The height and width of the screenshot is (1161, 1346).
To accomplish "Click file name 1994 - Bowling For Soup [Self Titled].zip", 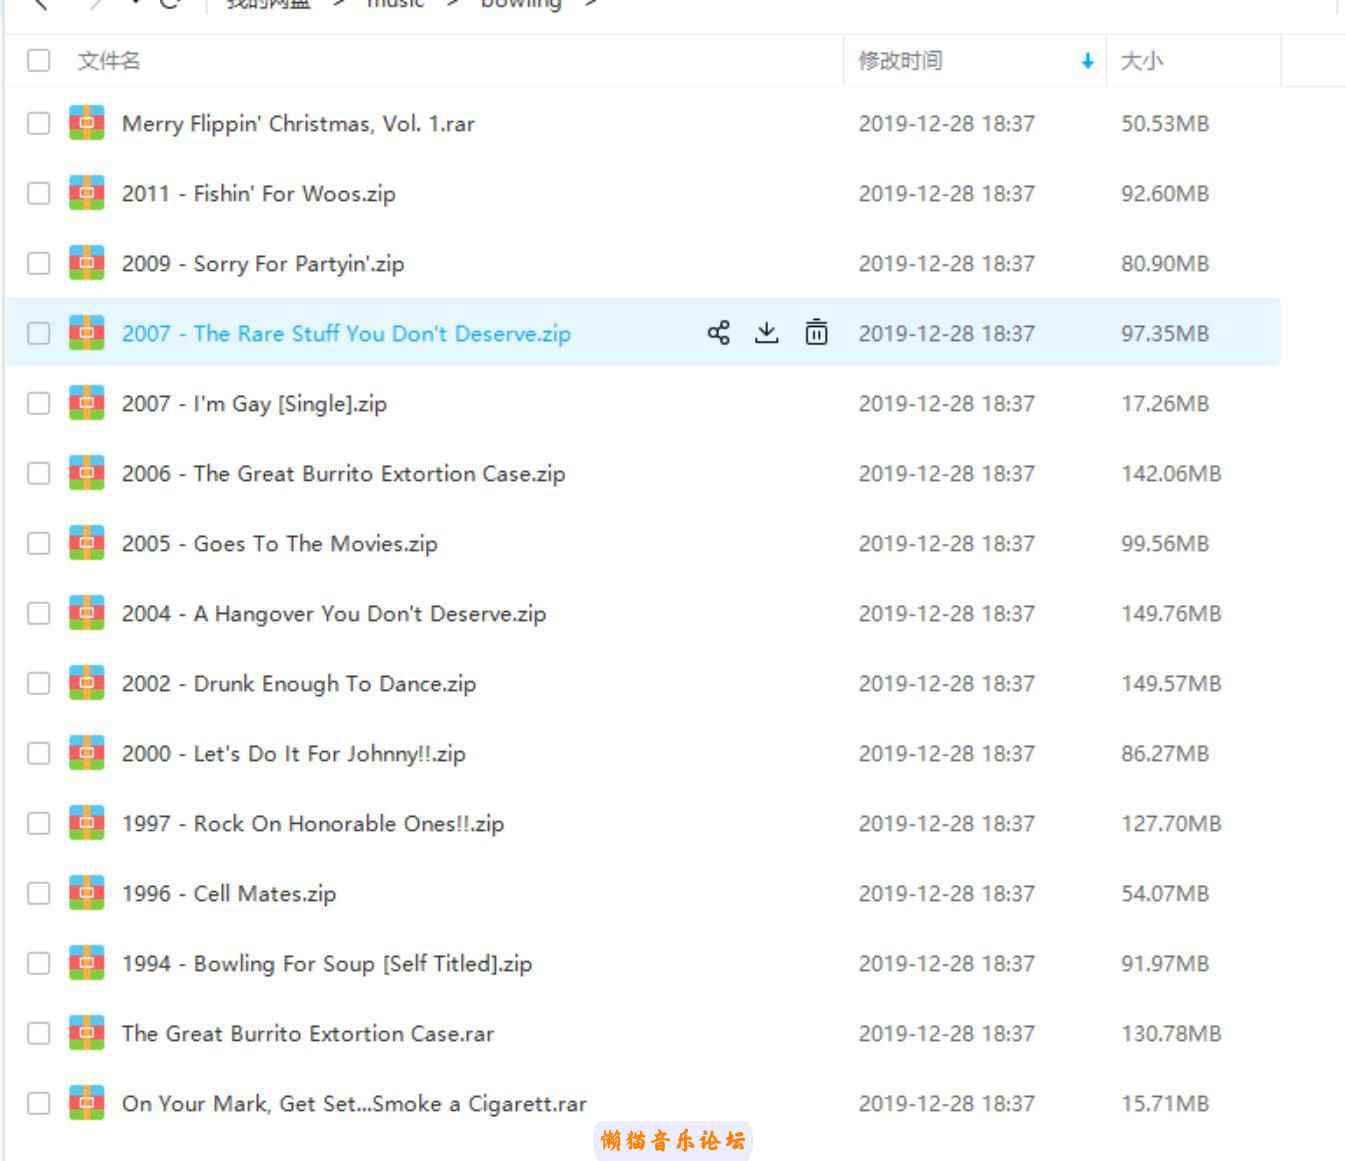I will tap(327, 964).
